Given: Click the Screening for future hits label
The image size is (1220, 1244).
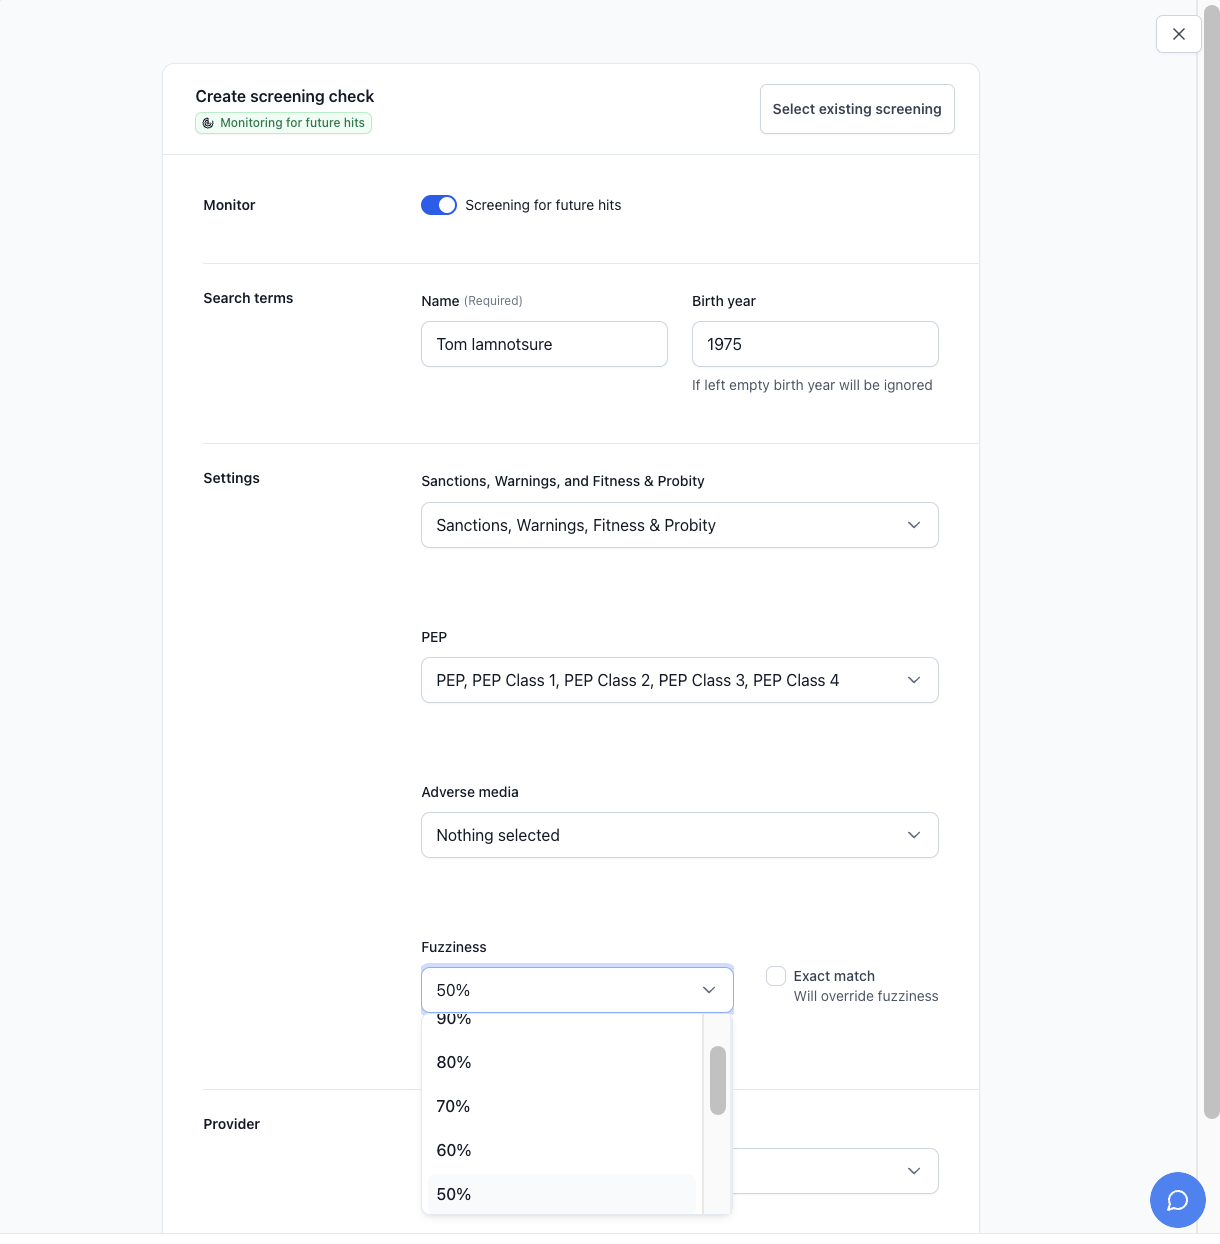Looking at the screenshot, I should pos(543,205).
